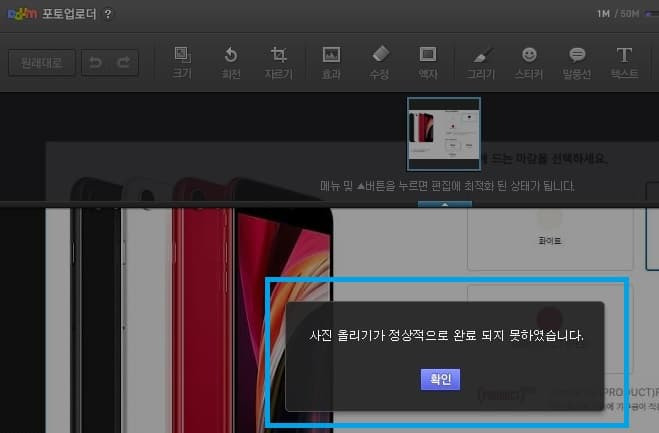
Task: Collapse the thumbnail panel with the up-arrow handle
Action: click(x=445, y=204)
